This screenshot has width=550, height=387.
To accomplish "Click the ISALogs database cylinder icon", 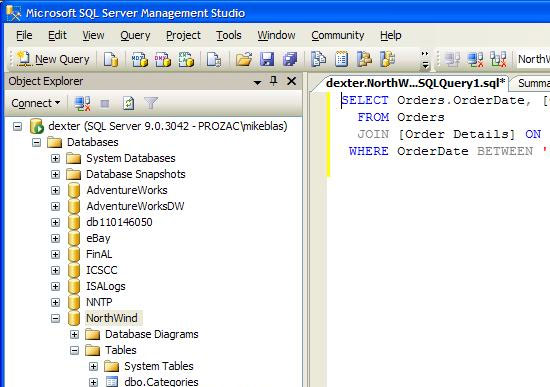I will click(x=74, y=287).
